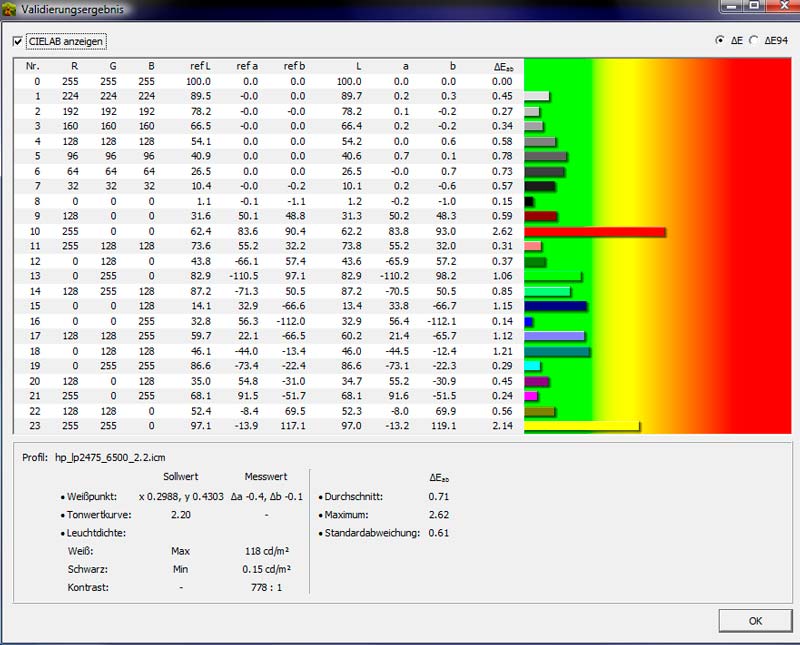This screenshot has width=800, height=645.
Task: Click the teal bar in row 18
Action: (x=557, y=351)
